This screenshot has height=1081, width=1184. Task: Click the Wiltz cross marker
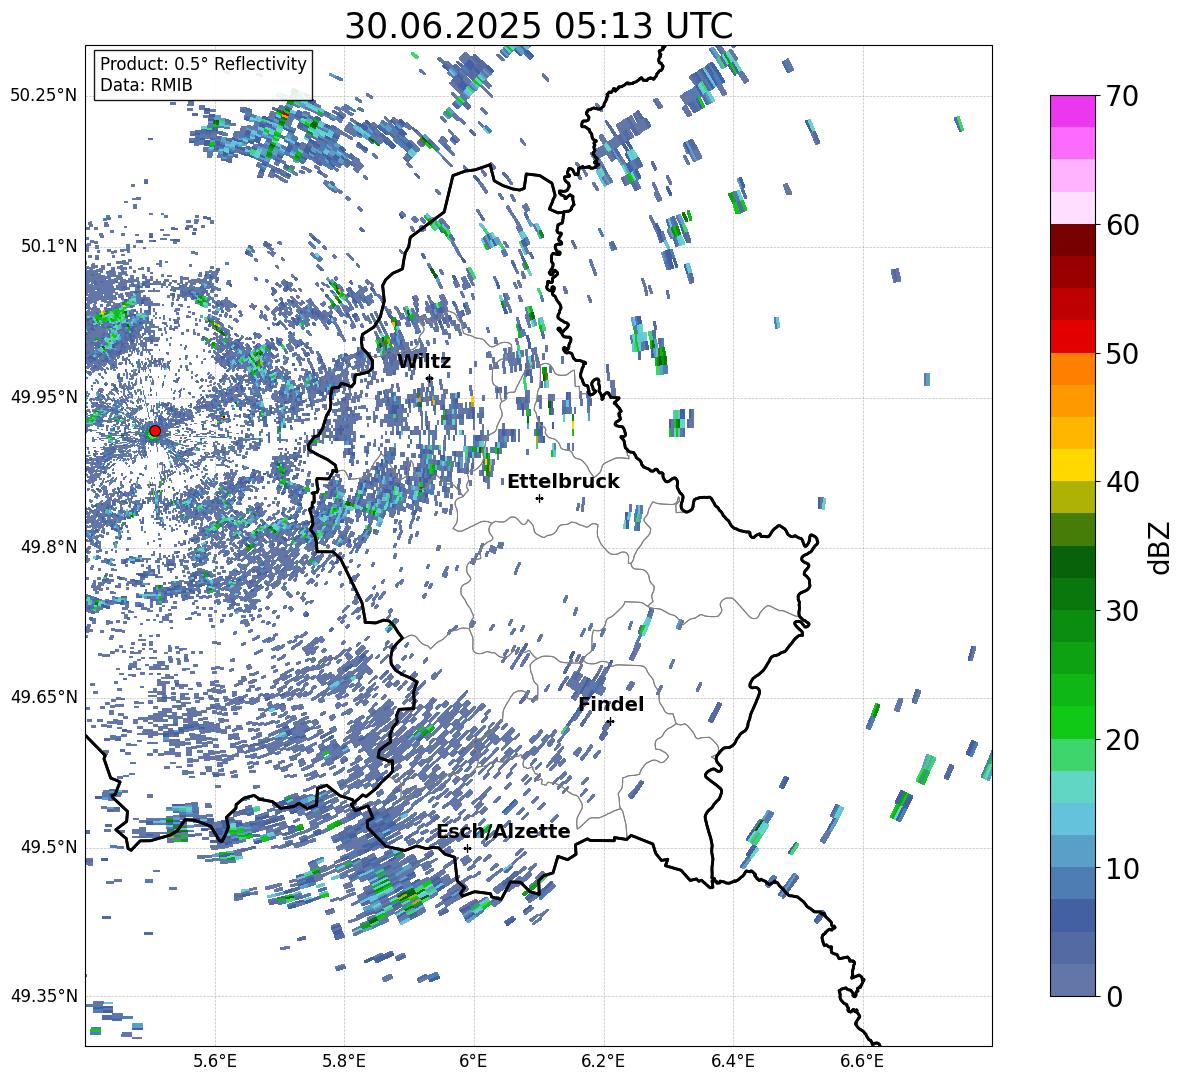[430, 378]
